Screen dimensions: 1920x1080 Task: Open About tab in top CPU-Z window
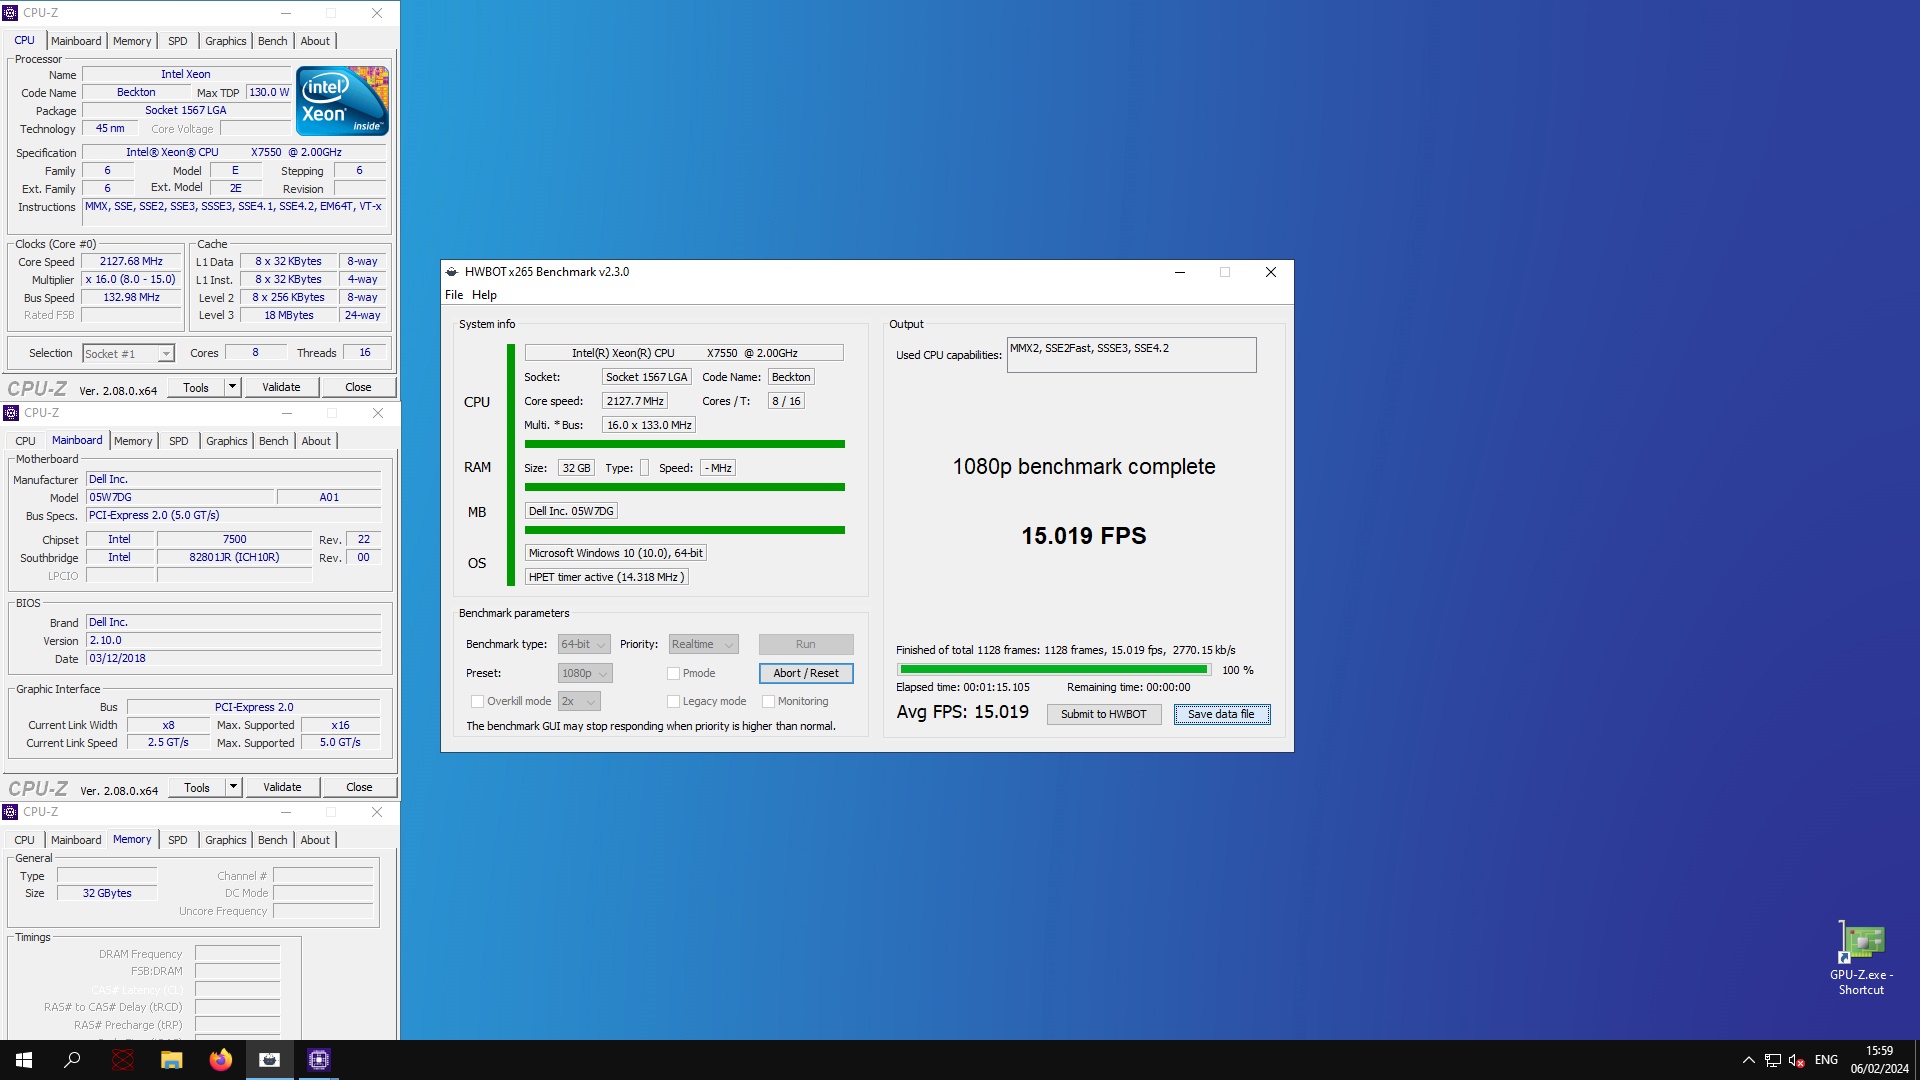click(x=315, y=41)
